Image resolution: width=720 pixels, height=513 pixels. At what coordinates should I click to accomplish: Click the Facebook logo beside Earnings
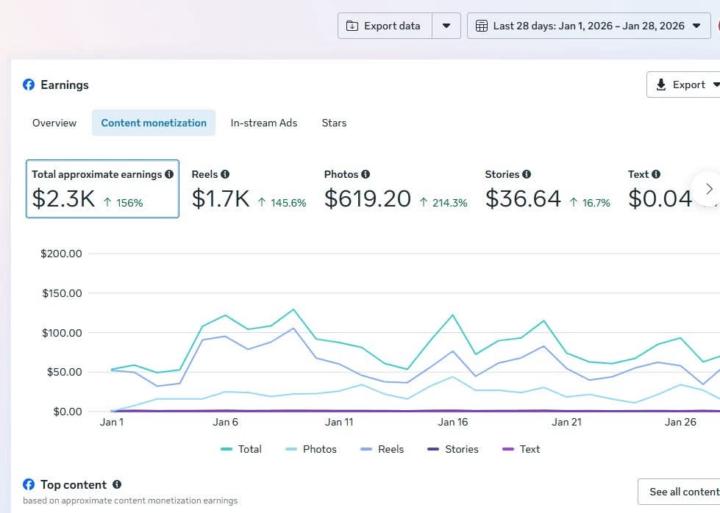29,85
